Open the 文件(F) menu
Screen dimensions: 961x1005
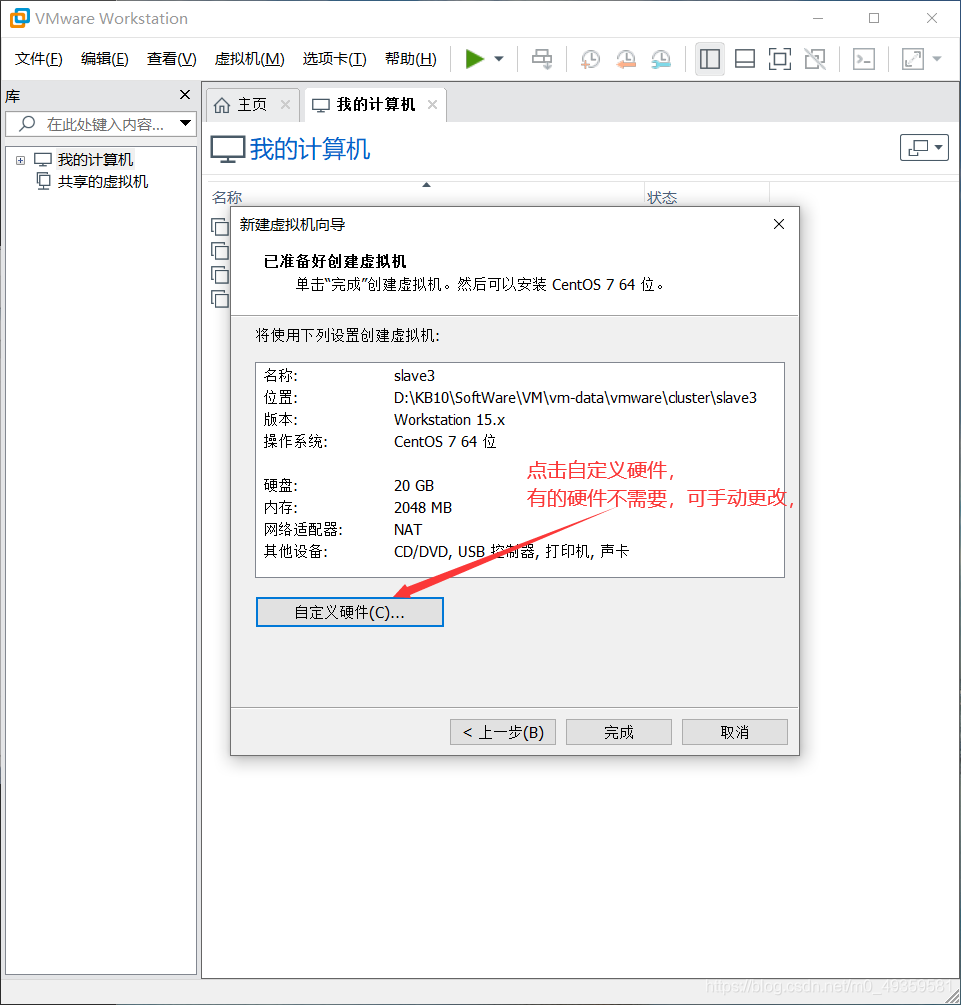pos(39,59)
